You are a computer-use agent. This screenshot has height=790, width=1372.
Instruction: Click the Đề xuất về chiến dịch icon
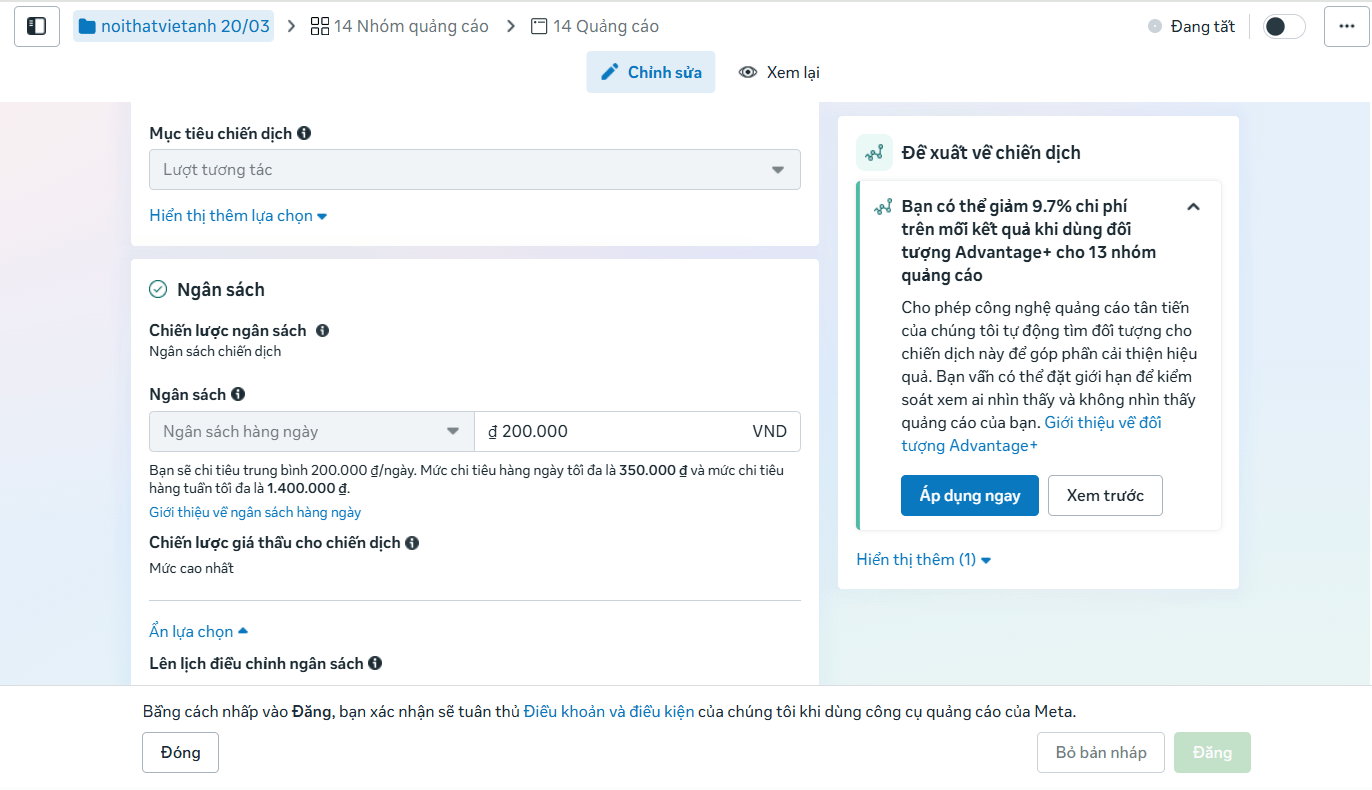pyautogui.click(x=875, y=153)
